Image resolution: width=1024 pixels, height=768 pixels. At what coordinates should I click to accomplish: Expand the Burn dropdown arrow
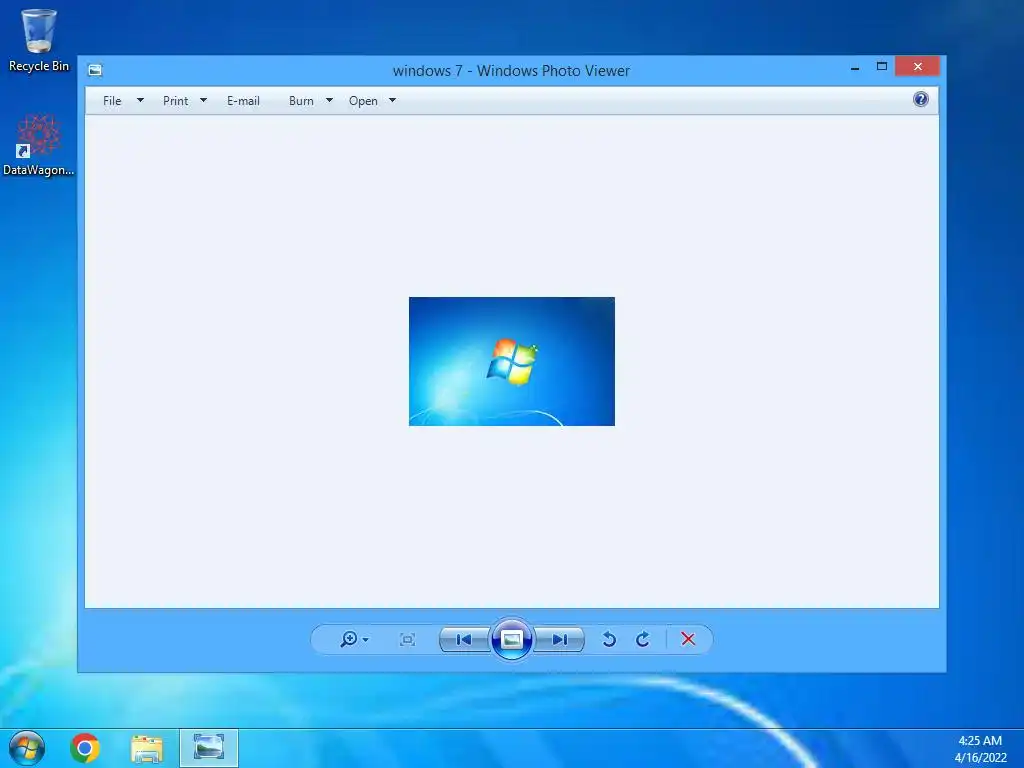[329, 101]
